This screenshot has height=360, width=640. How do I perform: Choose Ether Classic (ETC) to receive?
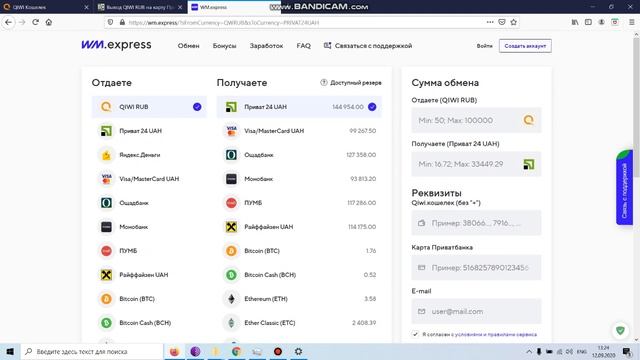pos(299,323)
